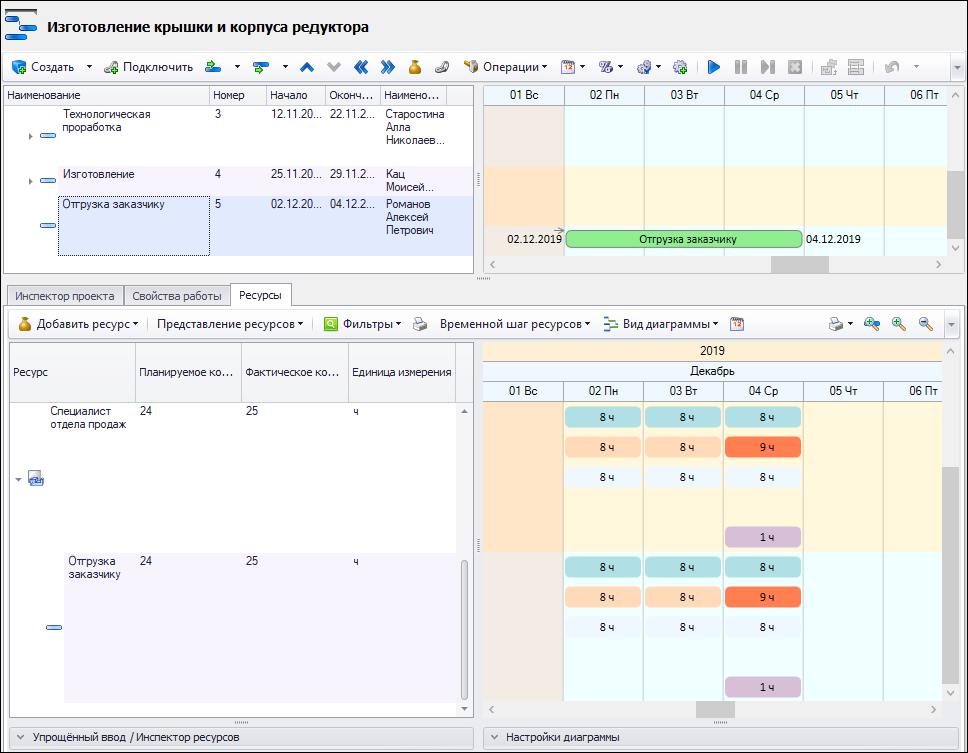Click the Gantt chart horizontal scrollbar thumb
This screenshot has width=968, height=753.
click(x=799, y=264)
